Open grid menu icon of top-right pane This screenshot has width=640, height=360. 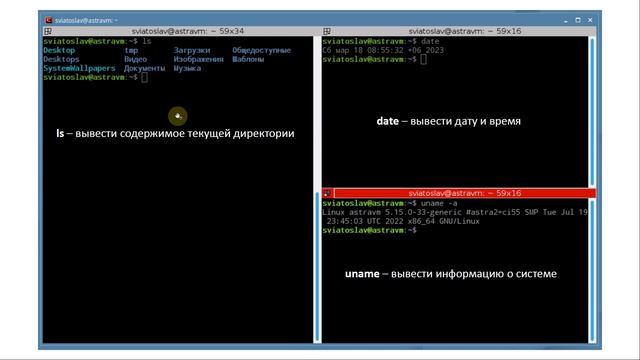pos(327,31)
